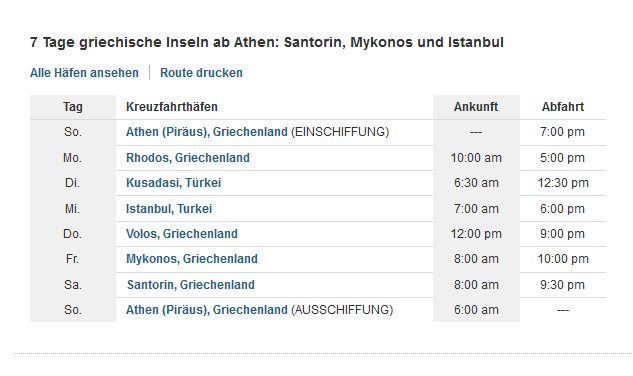
Task: Open the Athen (Piräus) Einschiffung port link
Action: (207, 132)
